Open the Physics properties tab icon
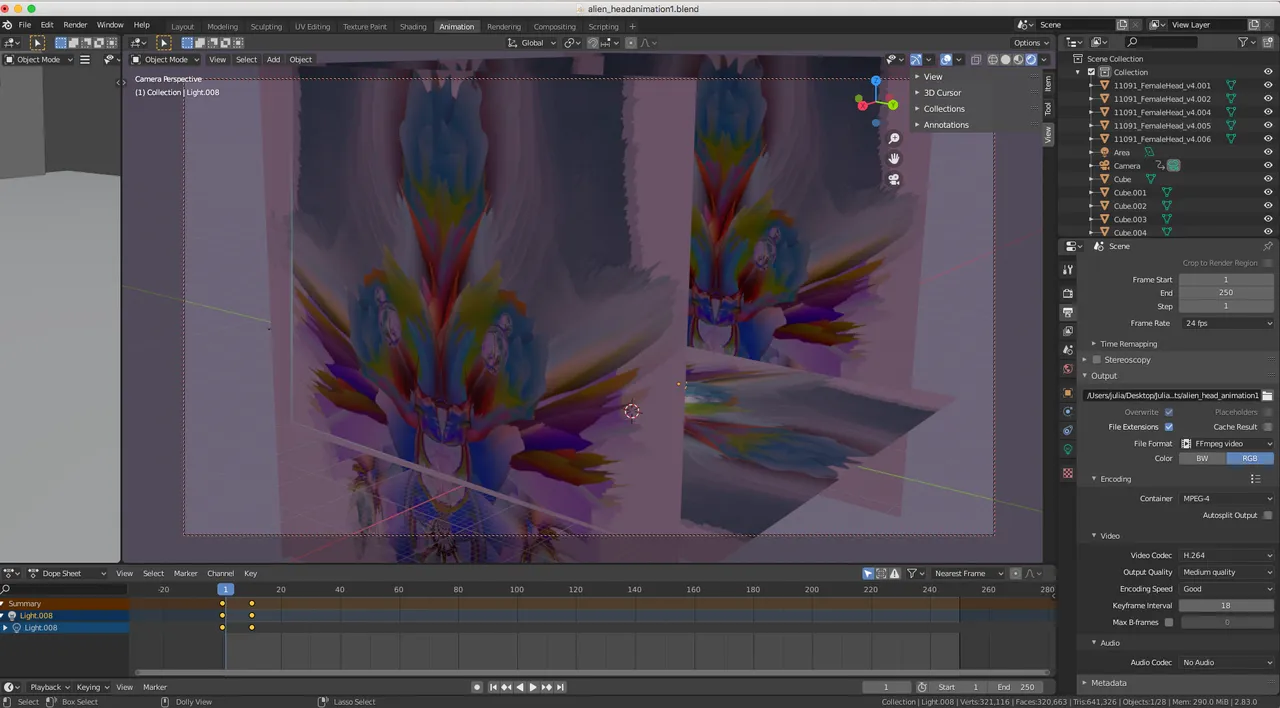The height and width of the screenshot is (708, 1280). pyautogui.click(x=1068, y=411)
